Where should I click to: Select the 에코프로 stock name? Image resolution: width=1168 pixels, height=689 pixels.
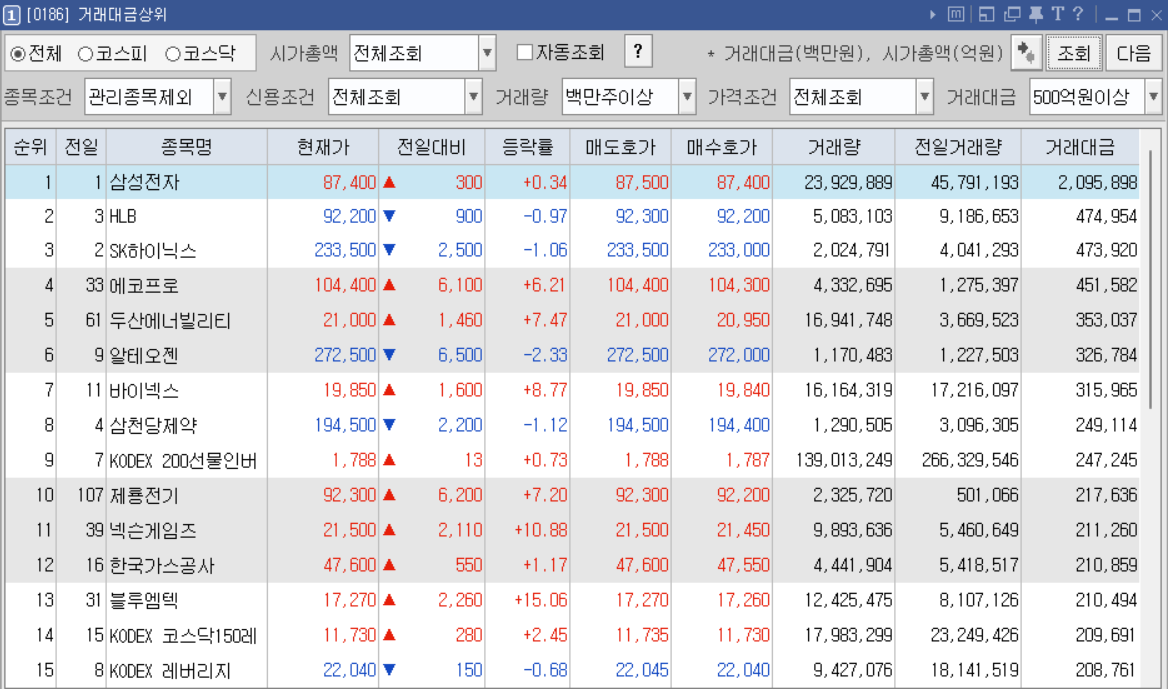[144, 286]
